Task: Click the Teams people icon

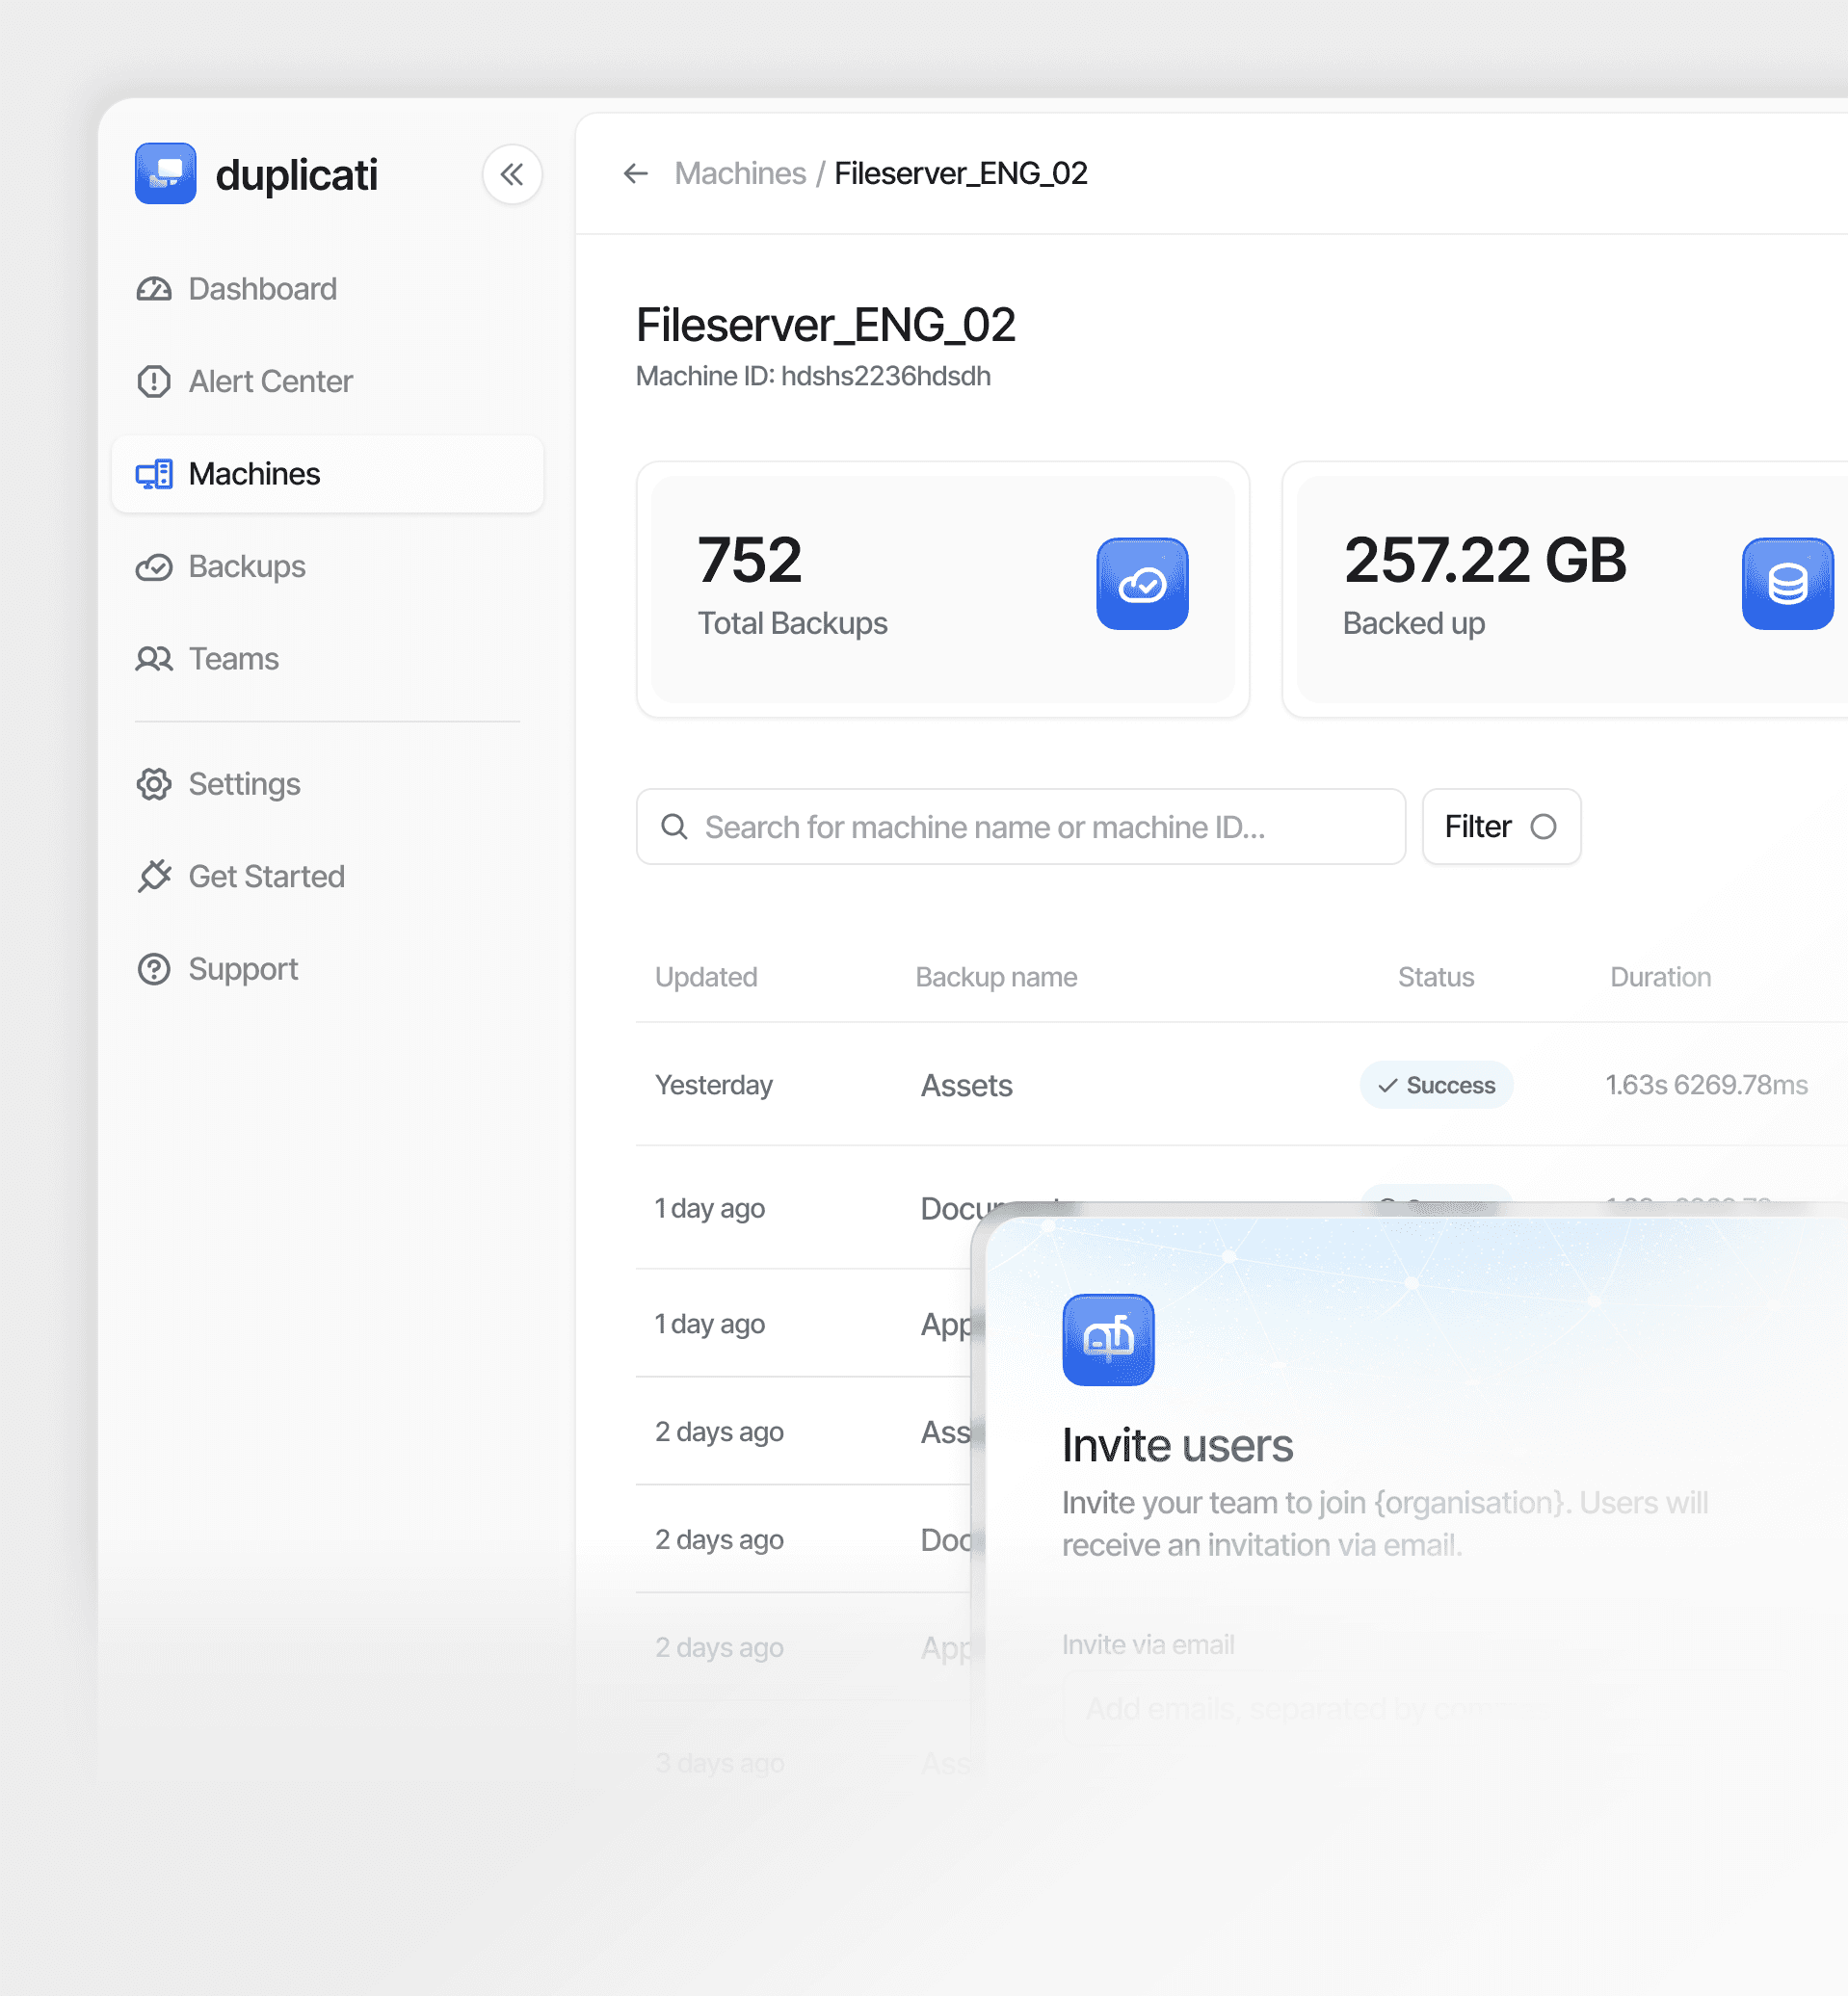Action: pyautogui.click(x=154, y=659)
